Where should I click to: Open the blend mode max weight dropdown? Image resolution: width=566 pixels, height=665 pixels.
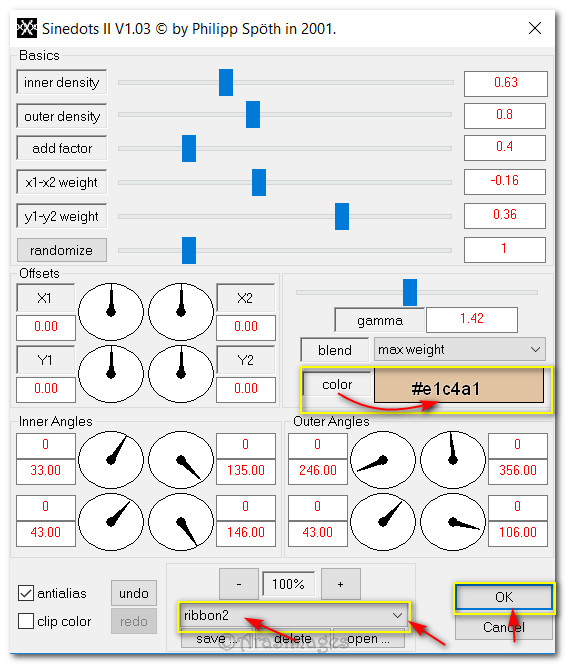[x=460, y=349]
